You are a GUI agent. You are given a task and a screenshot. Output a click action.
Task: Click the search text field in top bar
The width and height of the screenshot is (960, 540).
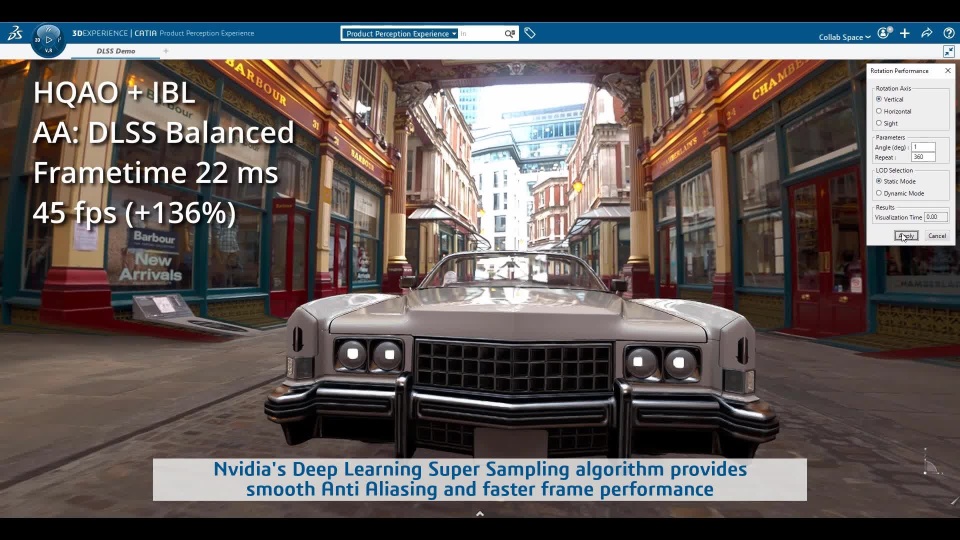pos(481,34)
